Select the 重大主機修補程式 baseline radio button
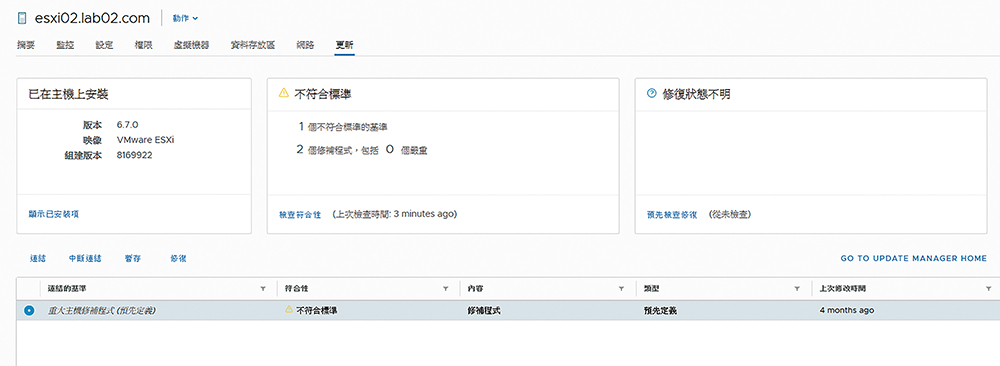 tap(29, 311)
